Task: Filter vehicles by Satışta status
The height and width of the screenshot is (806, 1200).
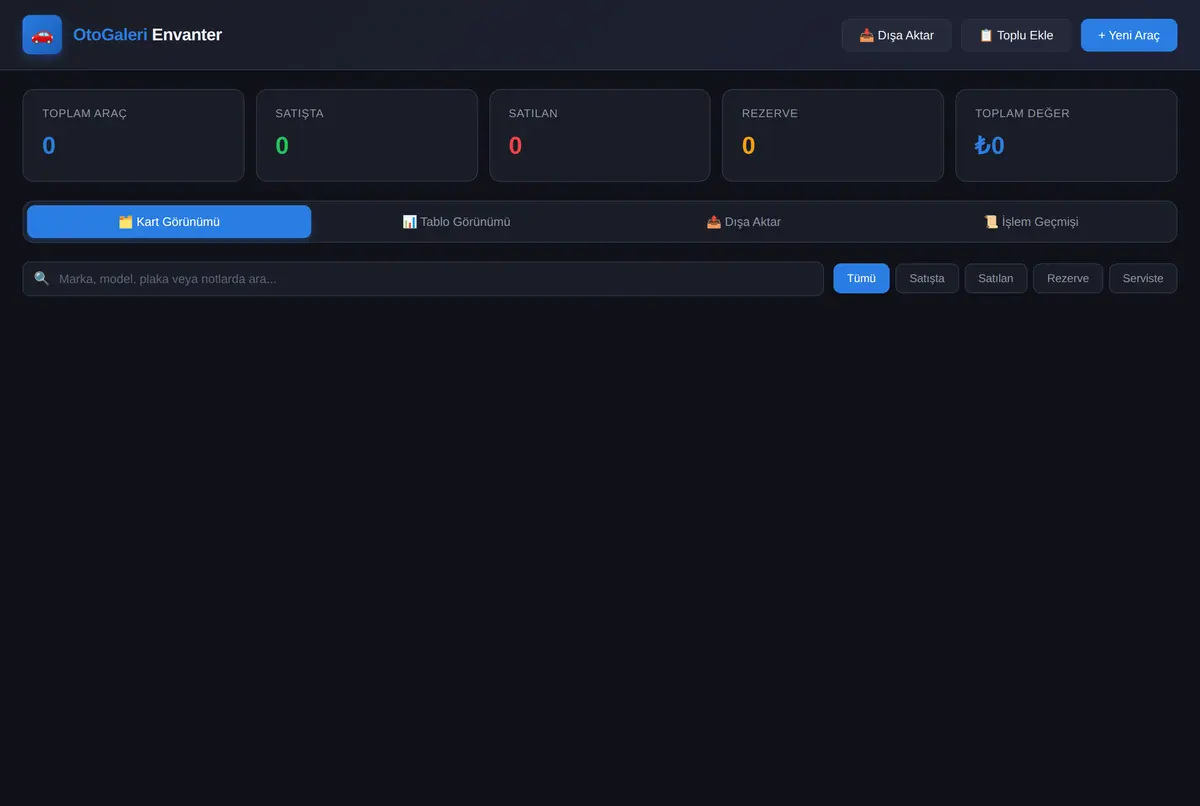Action: pos(927,278)
